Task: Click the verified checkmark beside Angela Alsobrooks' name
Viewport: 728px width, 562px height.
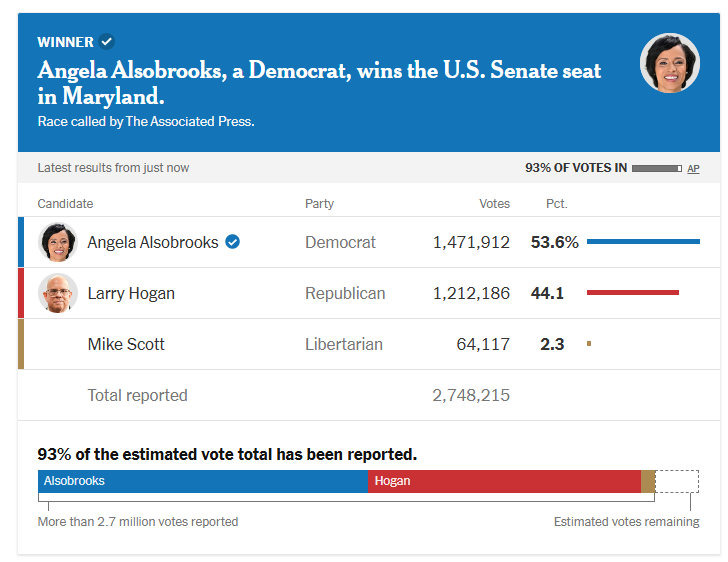Action: pos(233,242)
